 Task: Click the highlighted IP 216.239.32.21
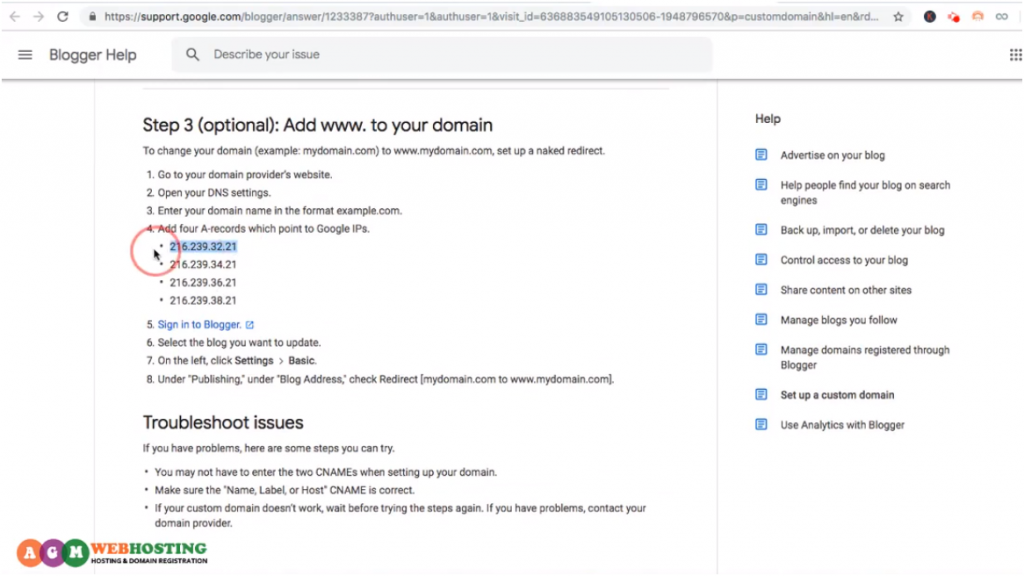click(203, 247)
